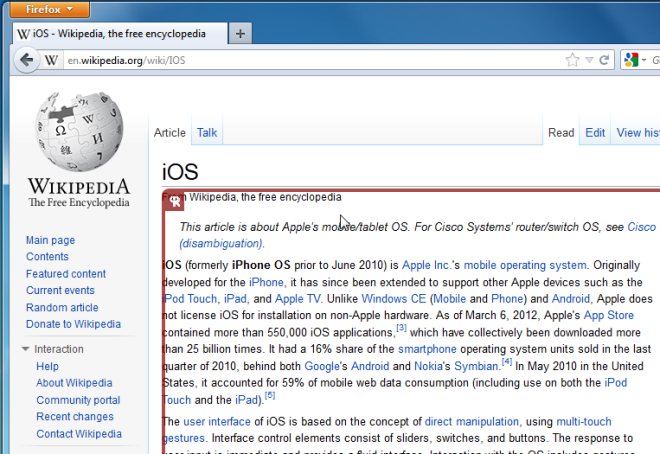This screenshot has height=454, width=660.
Task: Click the Wikipedia site identity favicon
Action: [x=51, y=60]
